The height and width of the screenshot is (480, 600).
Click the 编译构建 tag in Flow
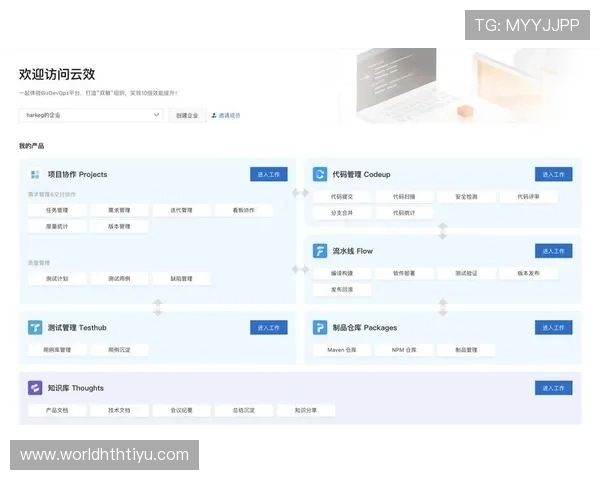tap(342, 273)
